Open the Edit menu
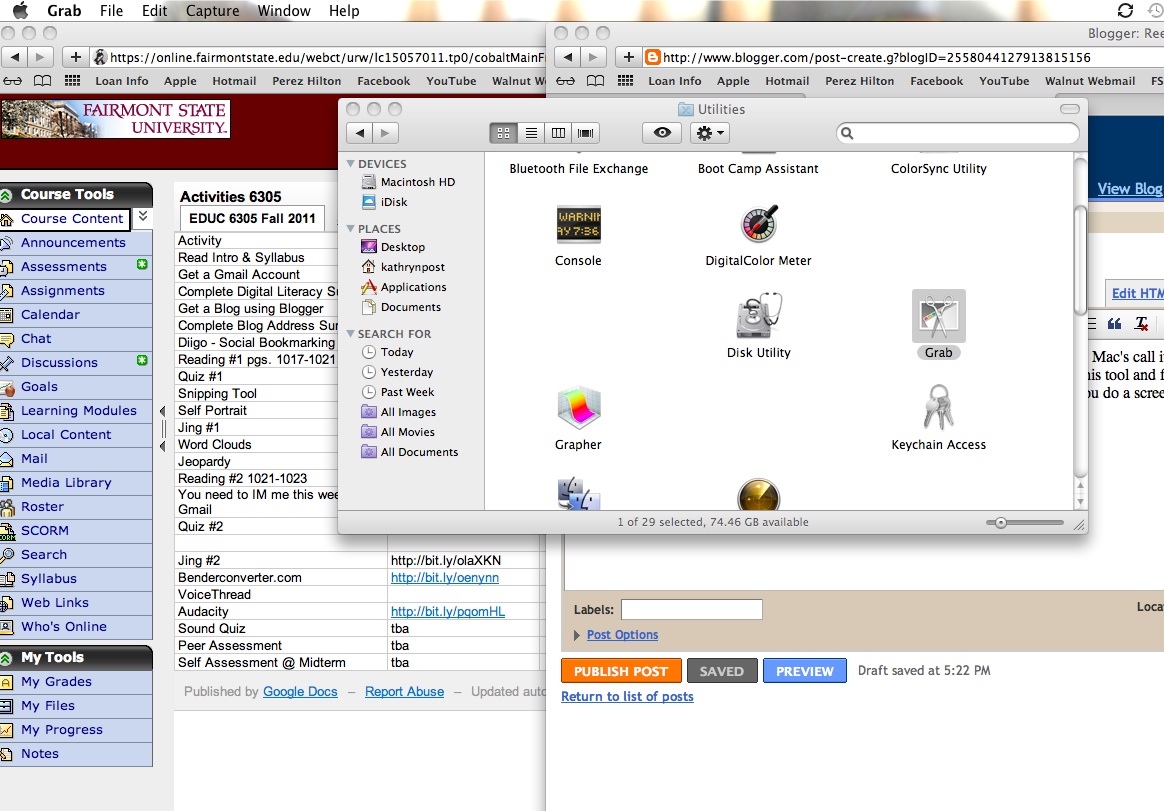 point(154,10)
